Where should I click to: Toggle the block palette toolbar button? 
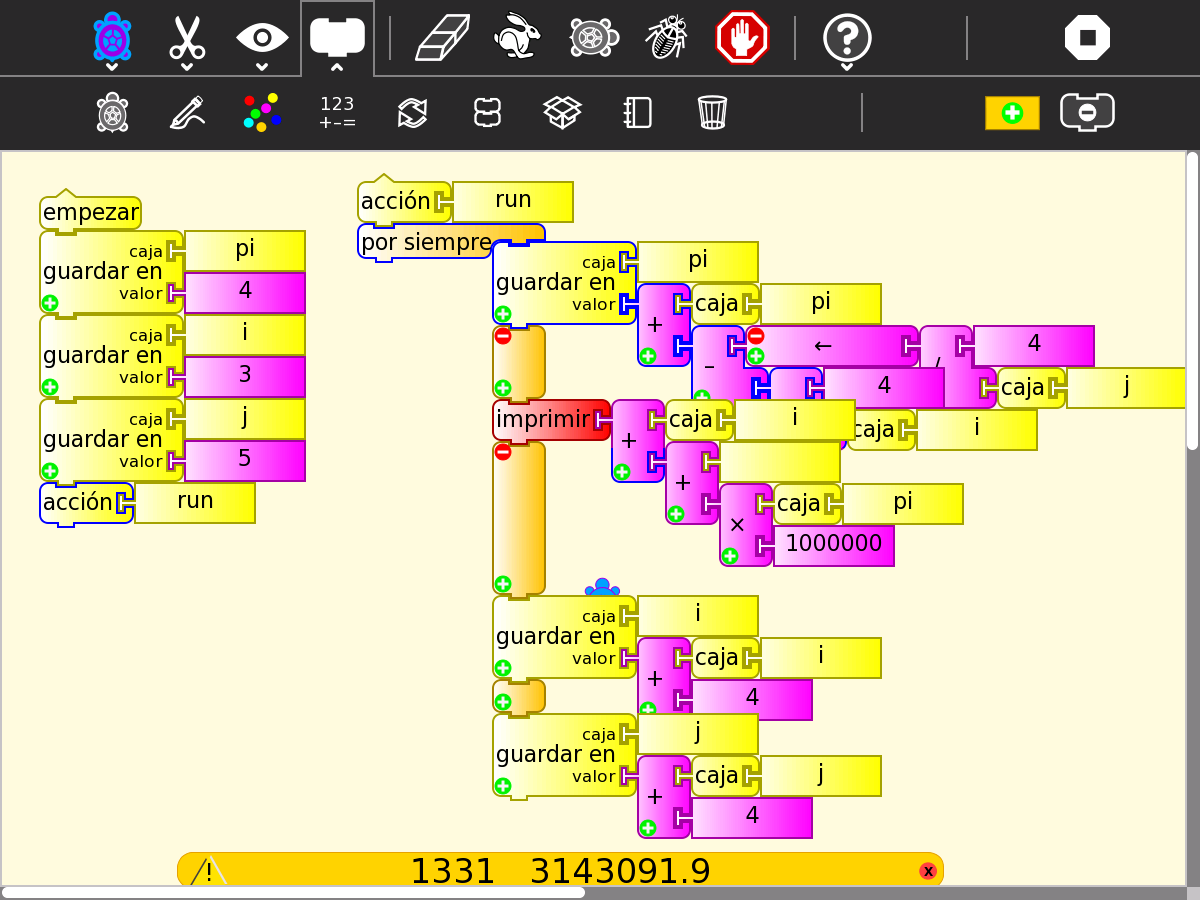(337, 37)
